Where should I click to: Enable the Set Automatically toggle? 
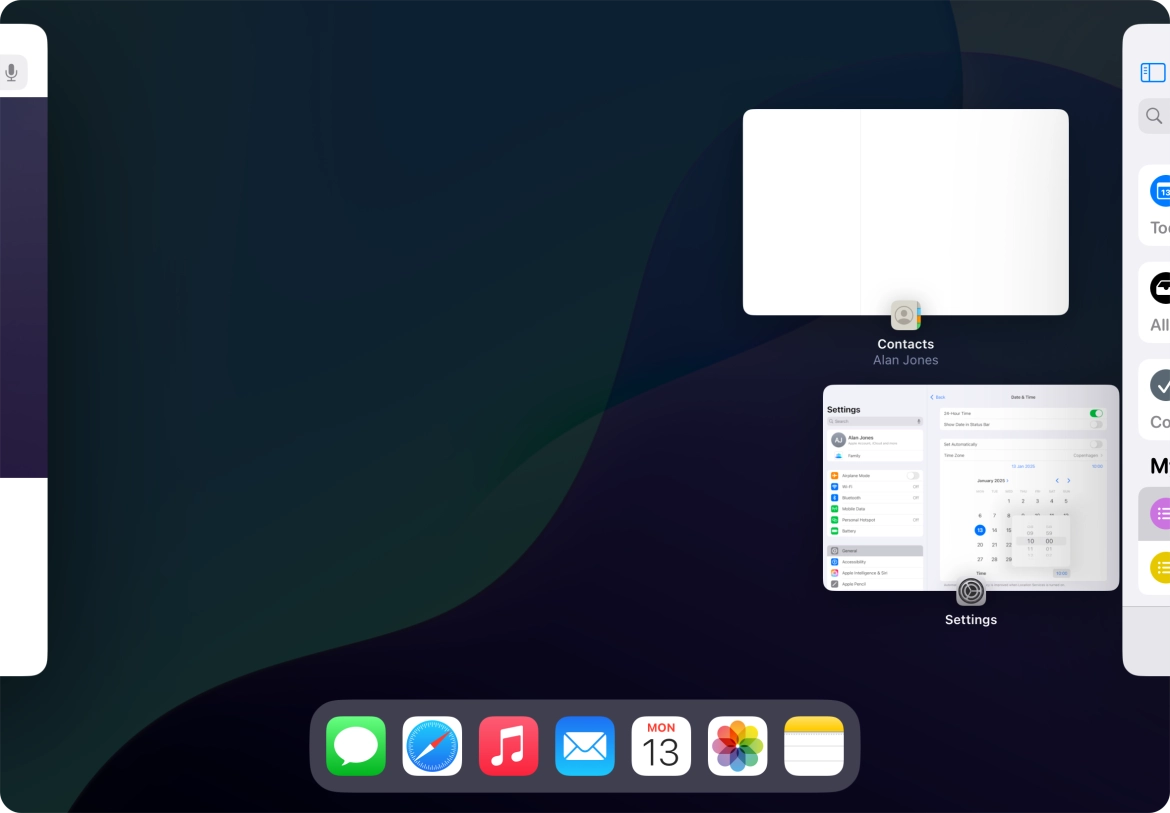(x=1096, y=444)
